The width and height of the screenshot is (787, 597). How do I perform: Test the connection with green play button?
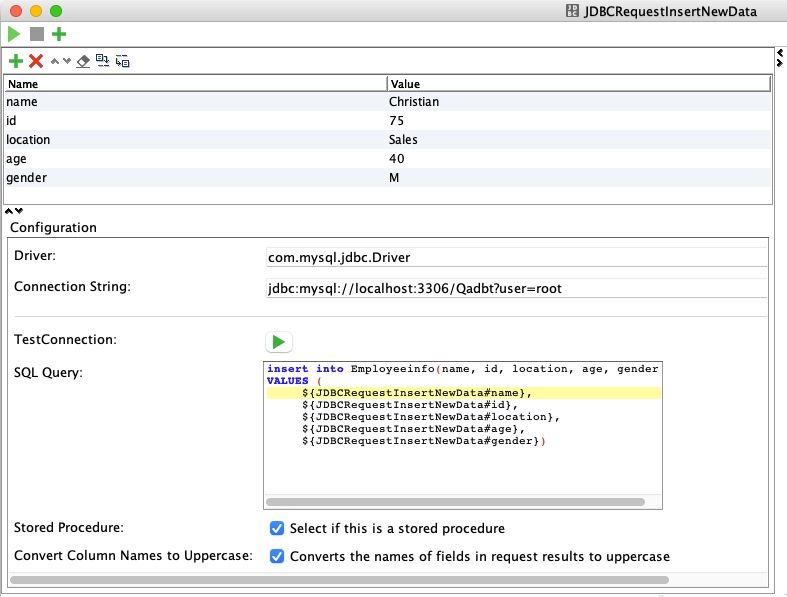click(278, 341)
